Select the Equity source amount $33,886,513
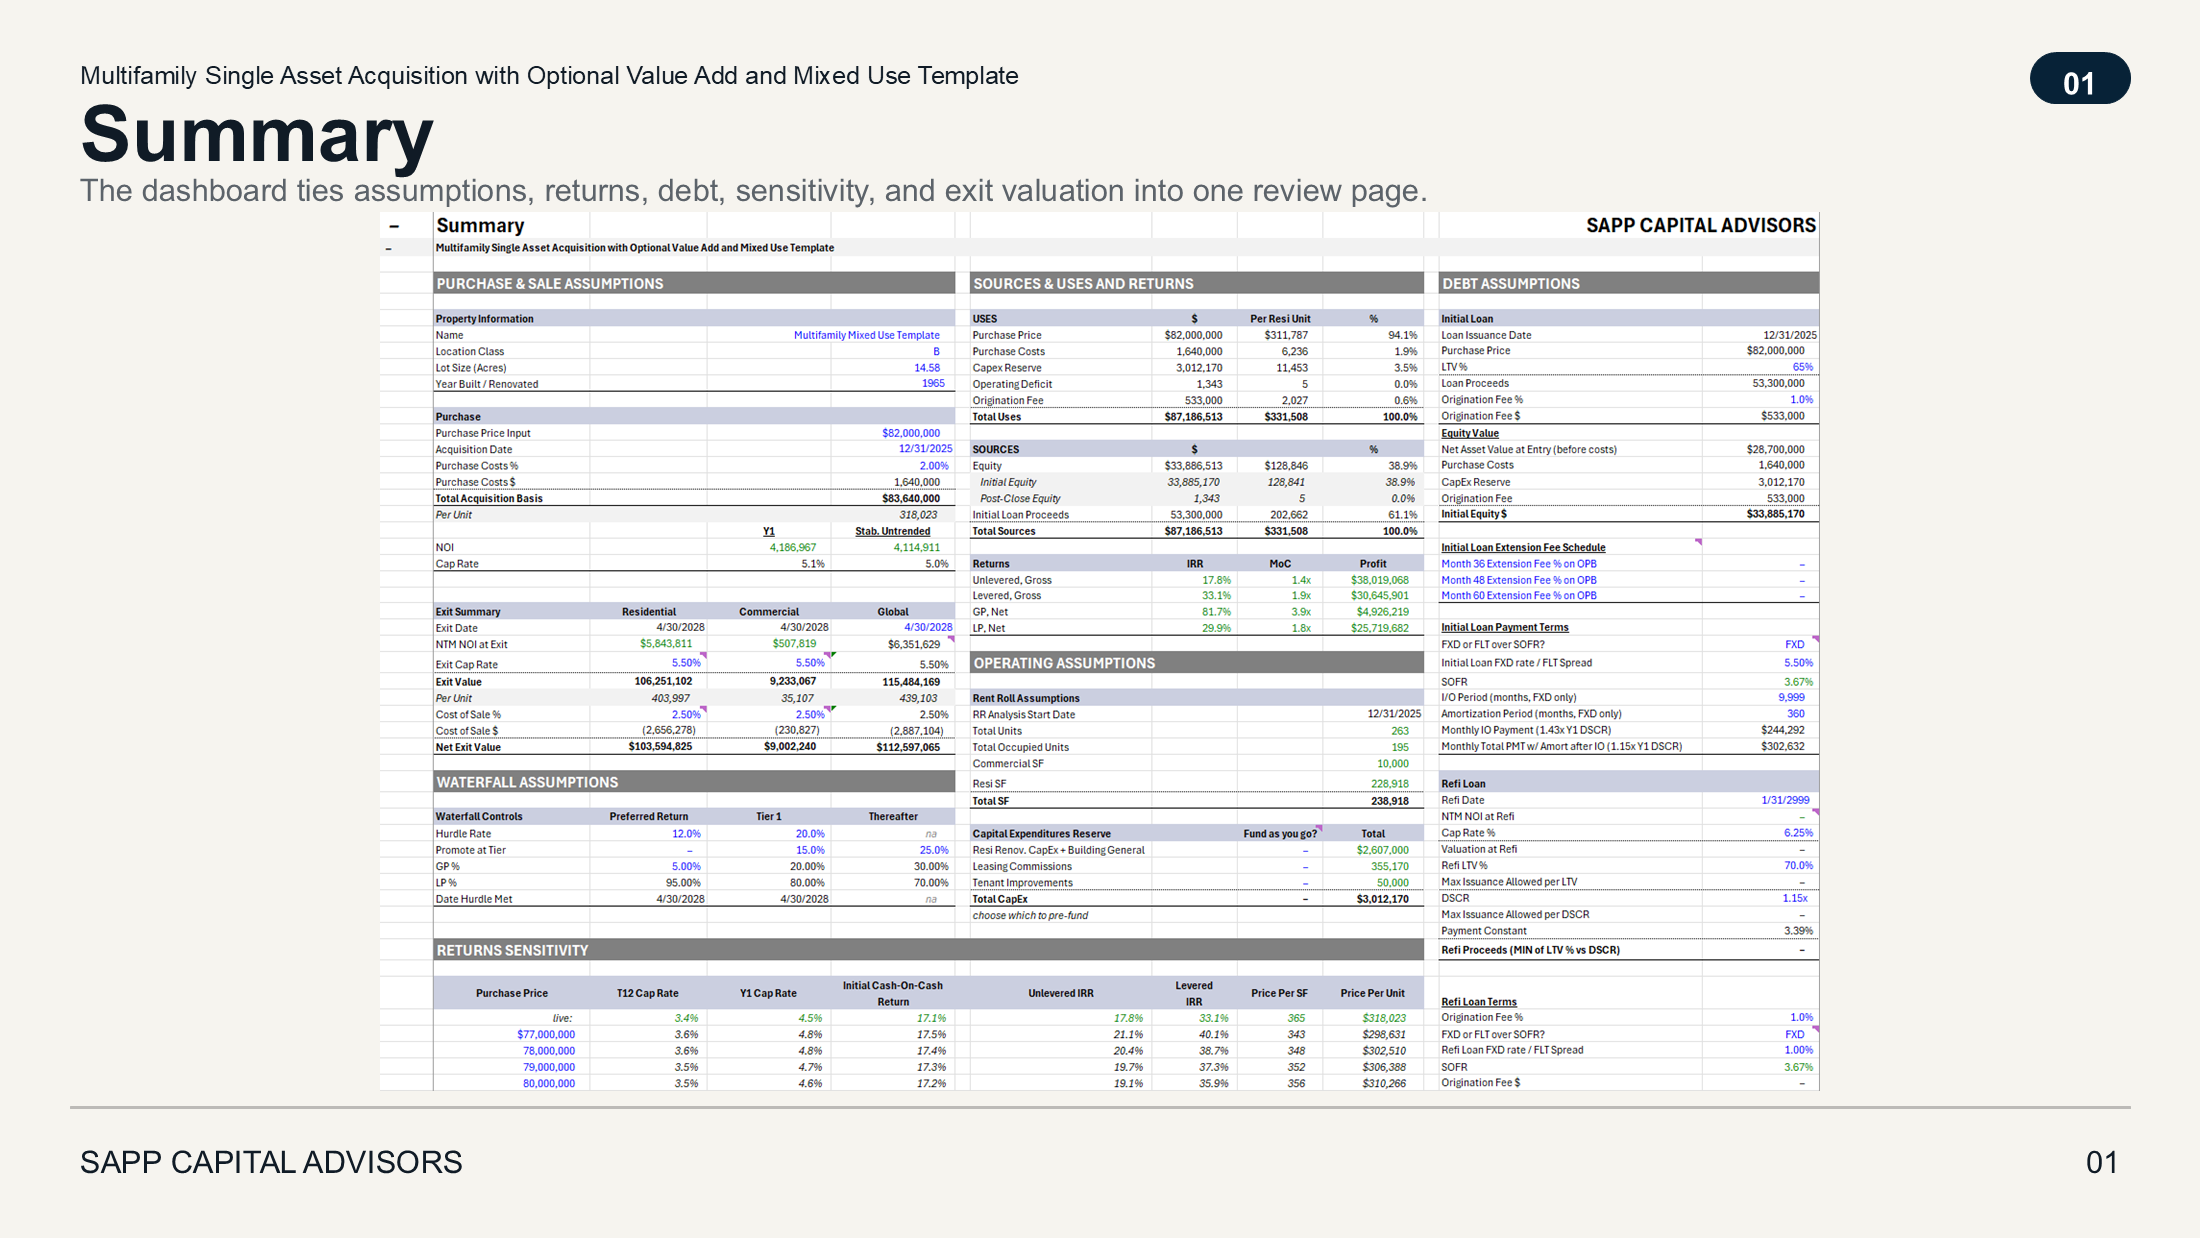2200x1238 pixels. 1193,466
